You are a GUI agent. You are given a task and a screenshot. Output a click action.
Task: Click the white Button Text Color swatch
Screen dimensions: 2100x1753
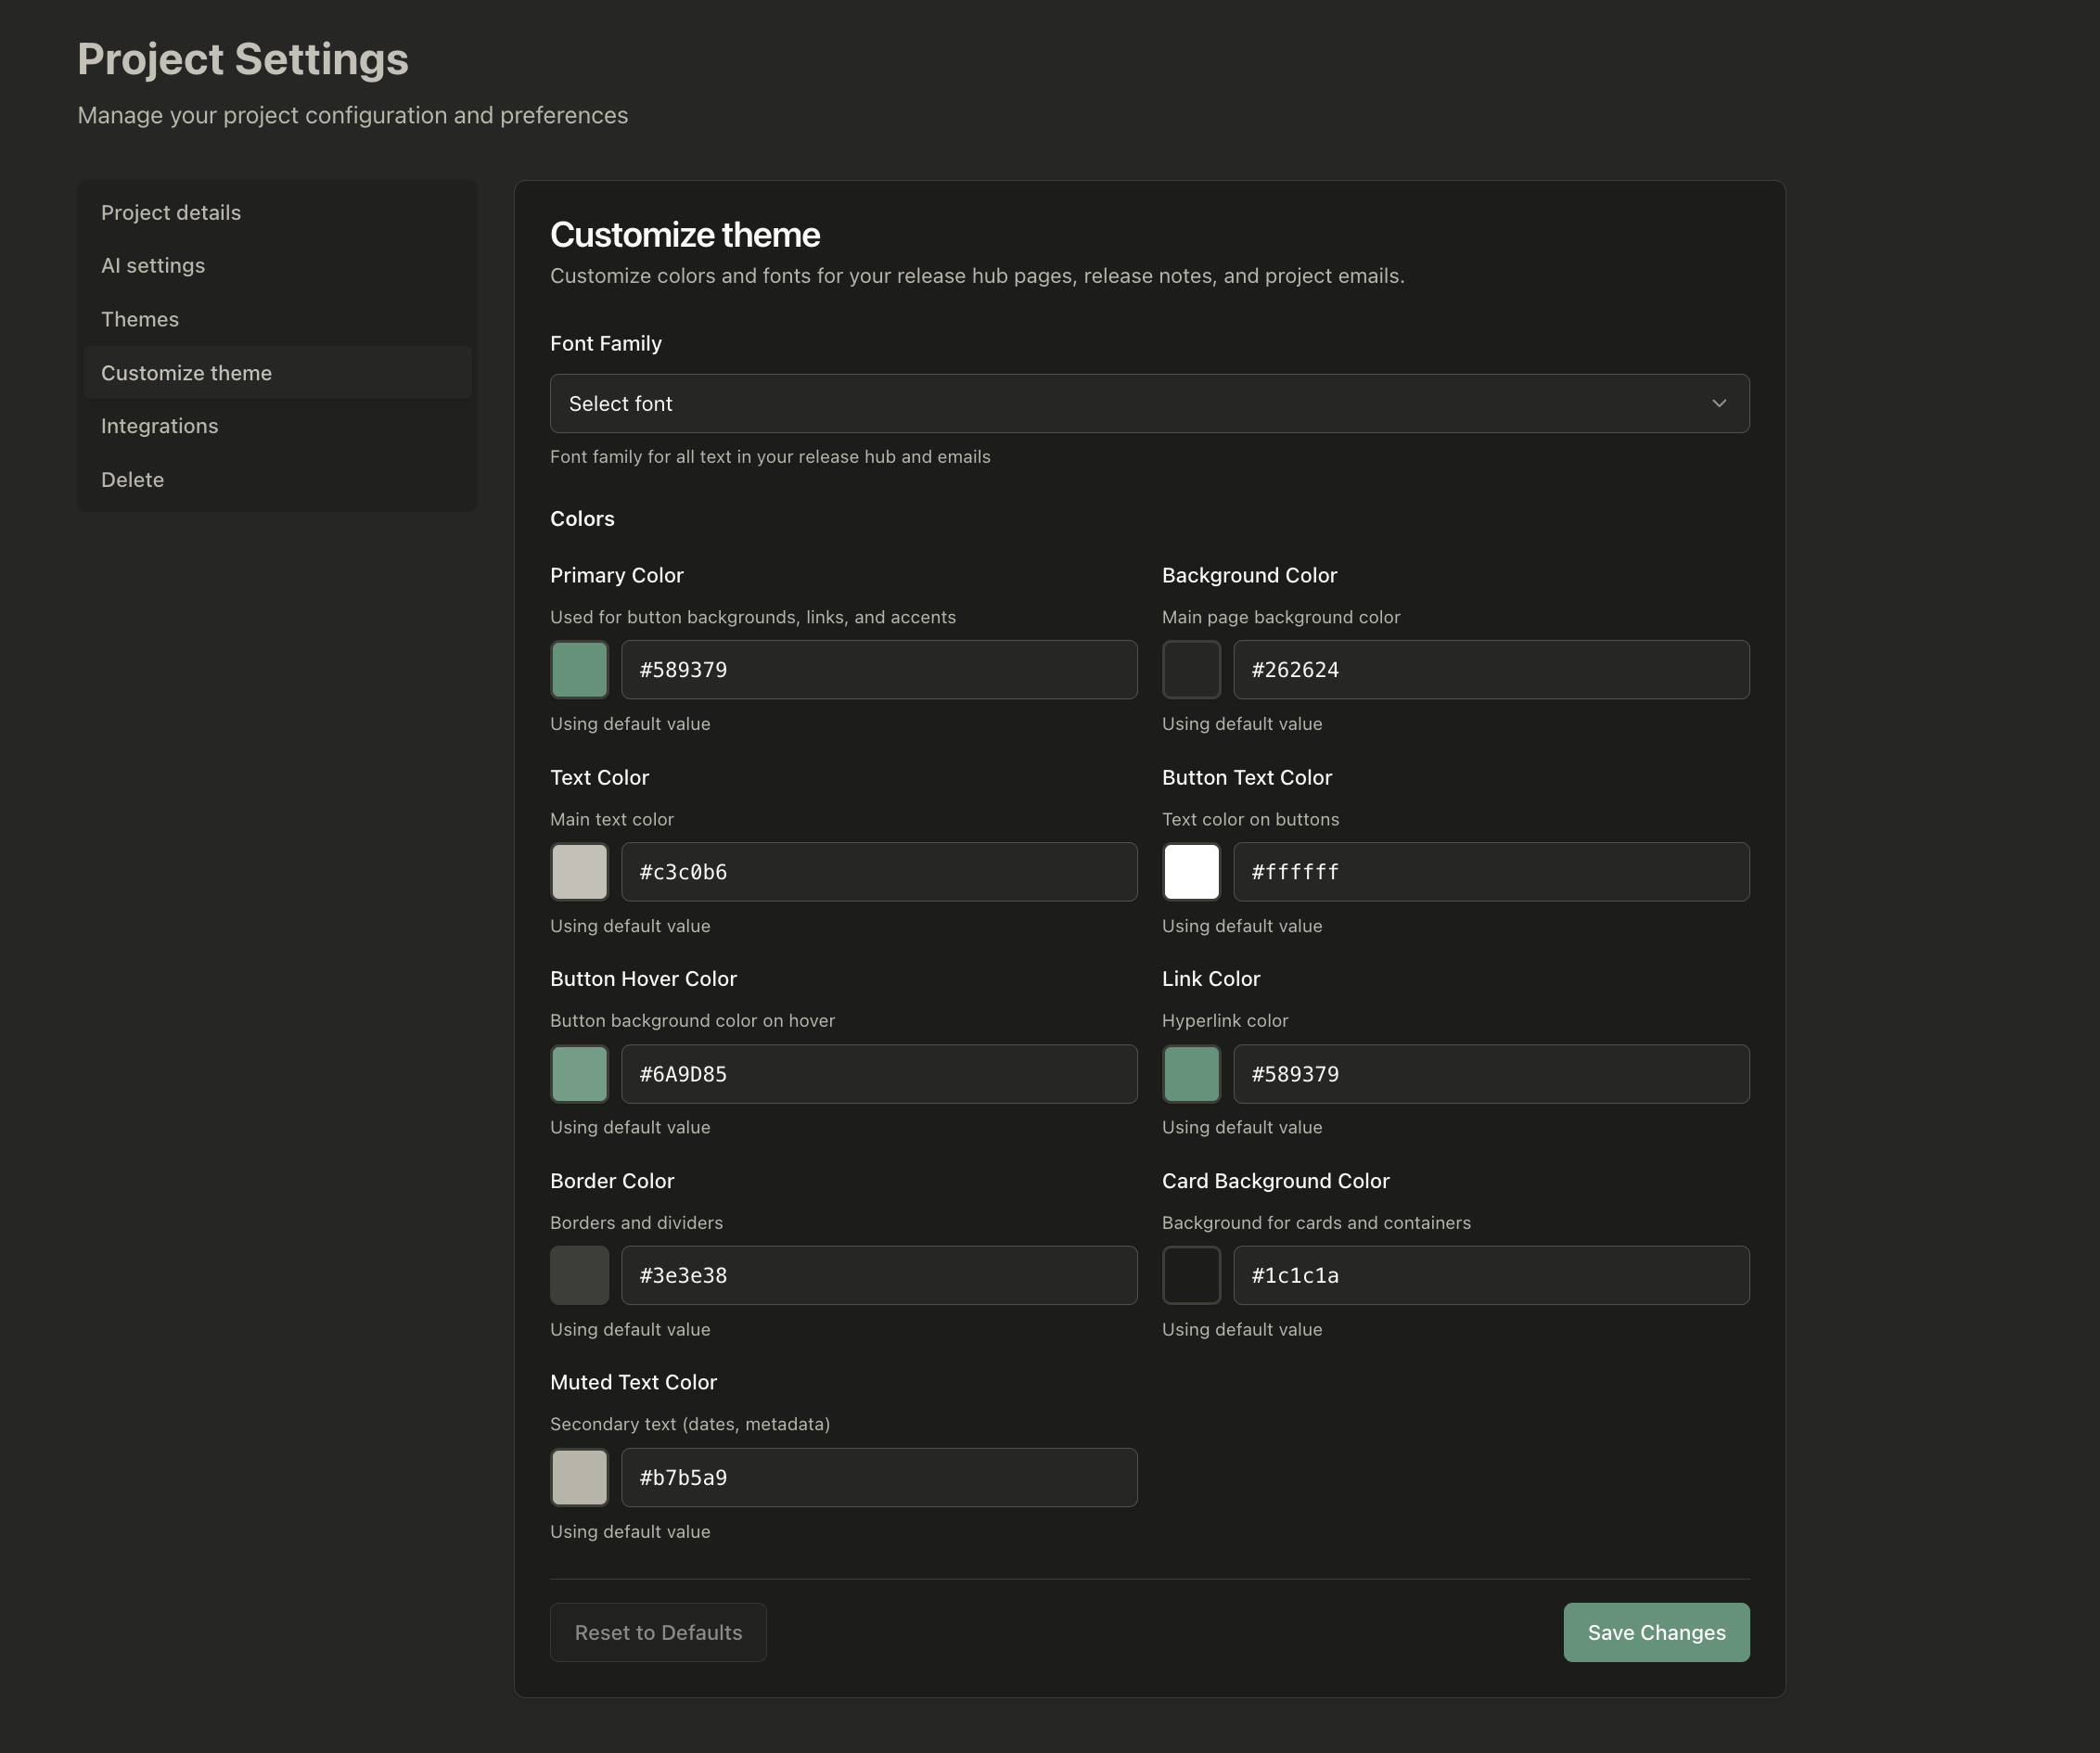1190,871
